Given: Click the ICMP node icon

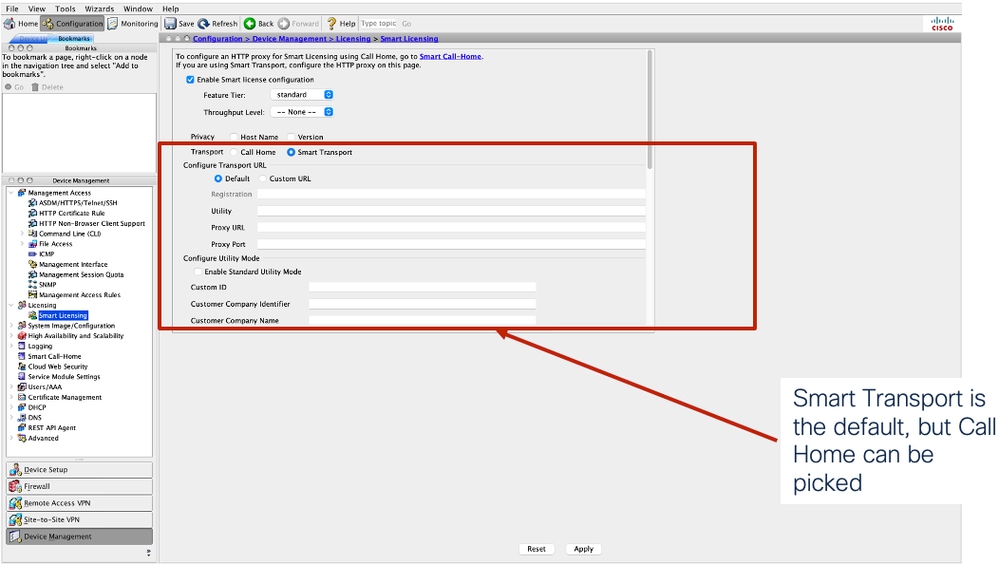Looking at the screenshot, I should point(32,254).
